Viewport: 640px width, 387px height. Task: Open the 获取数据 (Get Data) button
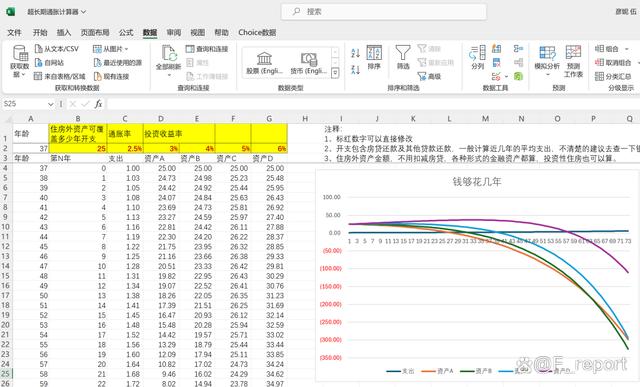click(20, 62)
